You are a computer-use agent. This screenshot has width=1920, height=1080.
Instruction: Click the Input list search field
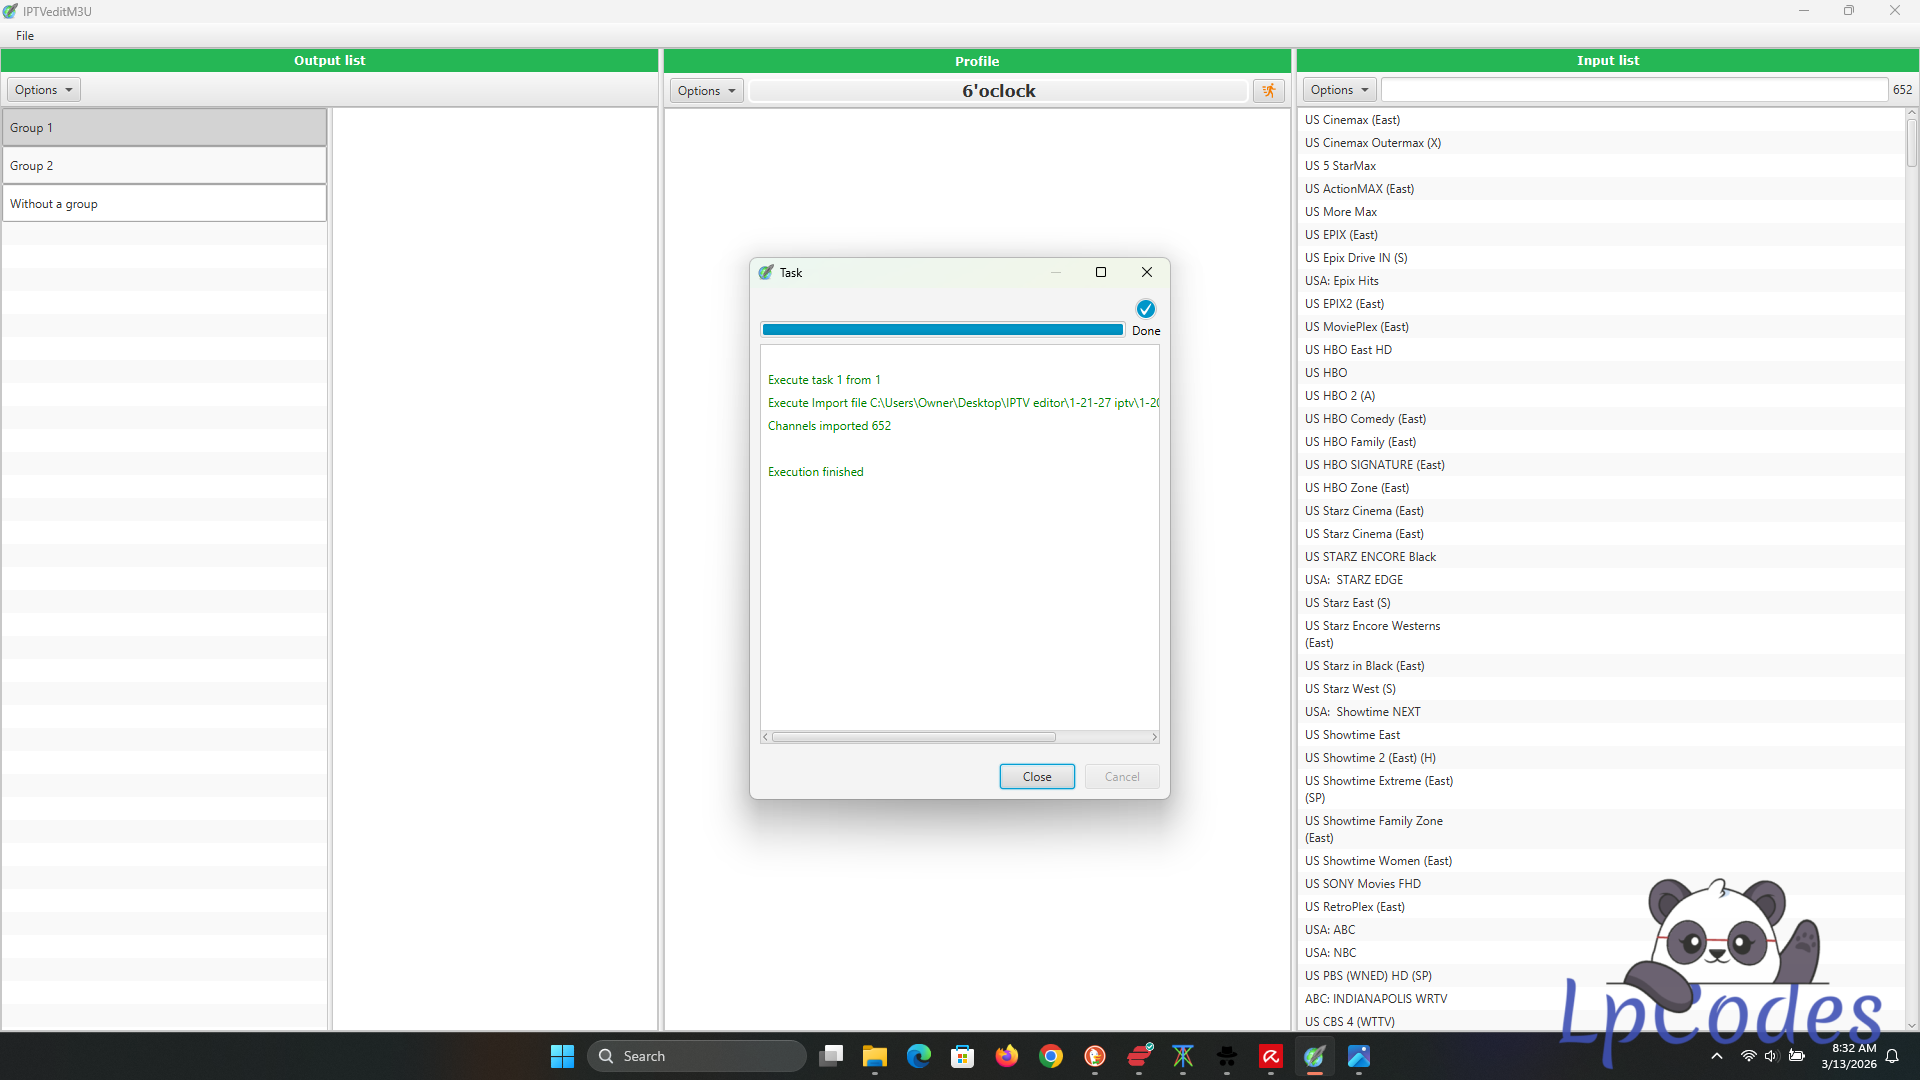click(1634, 90)
